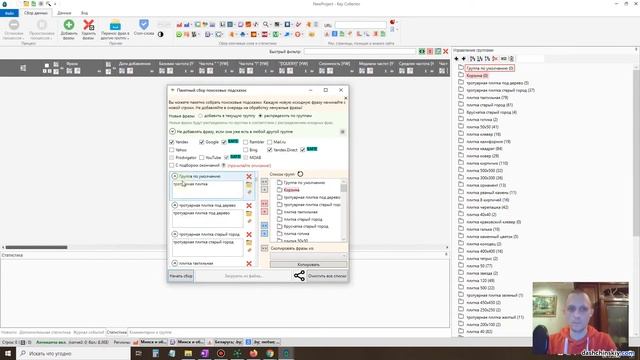Click the pencil icon beside the 'старый город' field
Viewport: 640px width, 360px height.
tap(249, 250)
